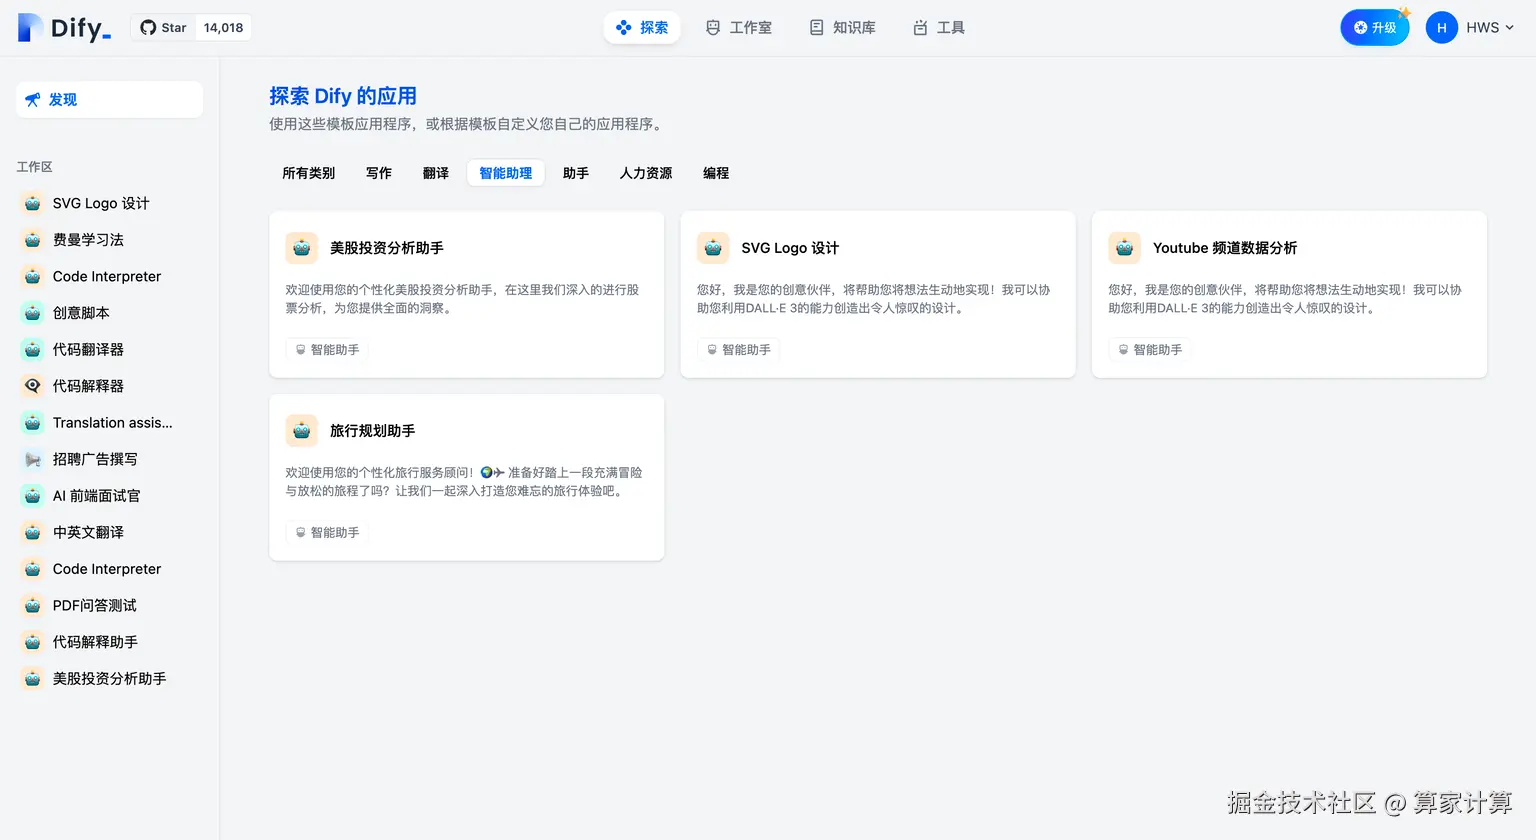Click 智能助手 tag on 旅行规划助手 card
Screen dimensions: 1536x840
click(327, 533)
